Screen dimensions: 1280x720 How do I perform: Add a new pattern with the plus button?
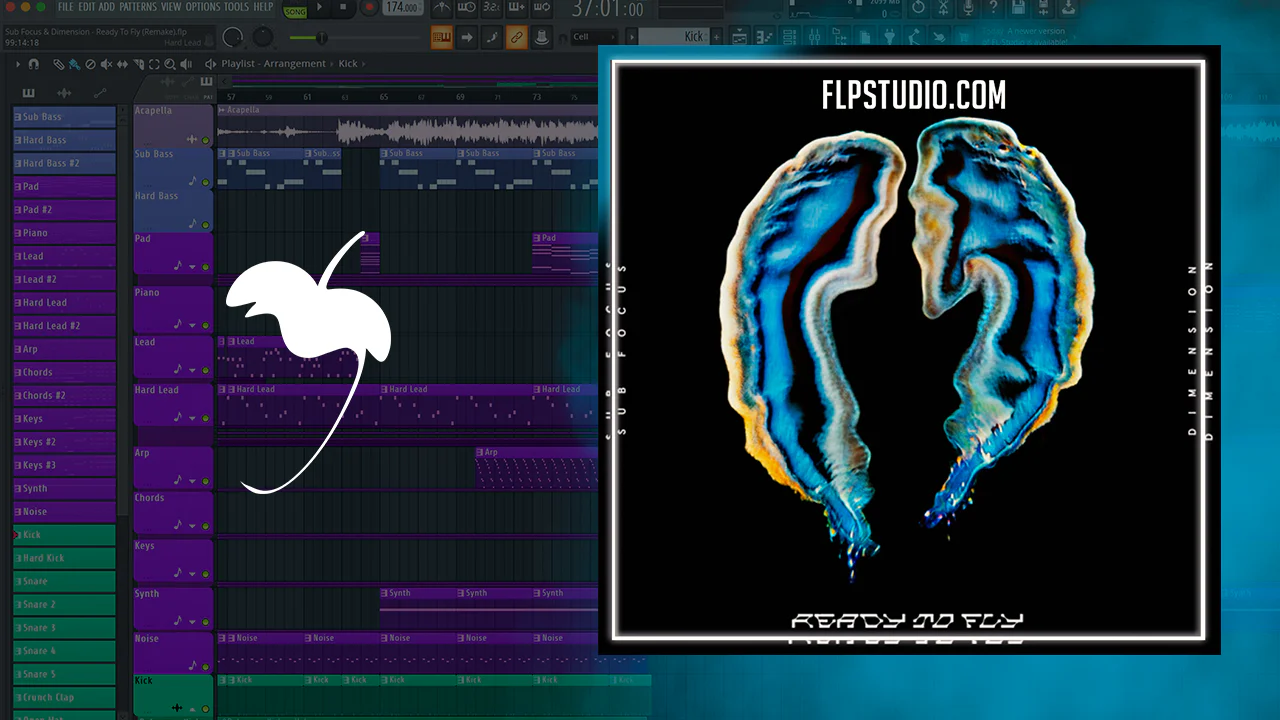coord(717,37)
